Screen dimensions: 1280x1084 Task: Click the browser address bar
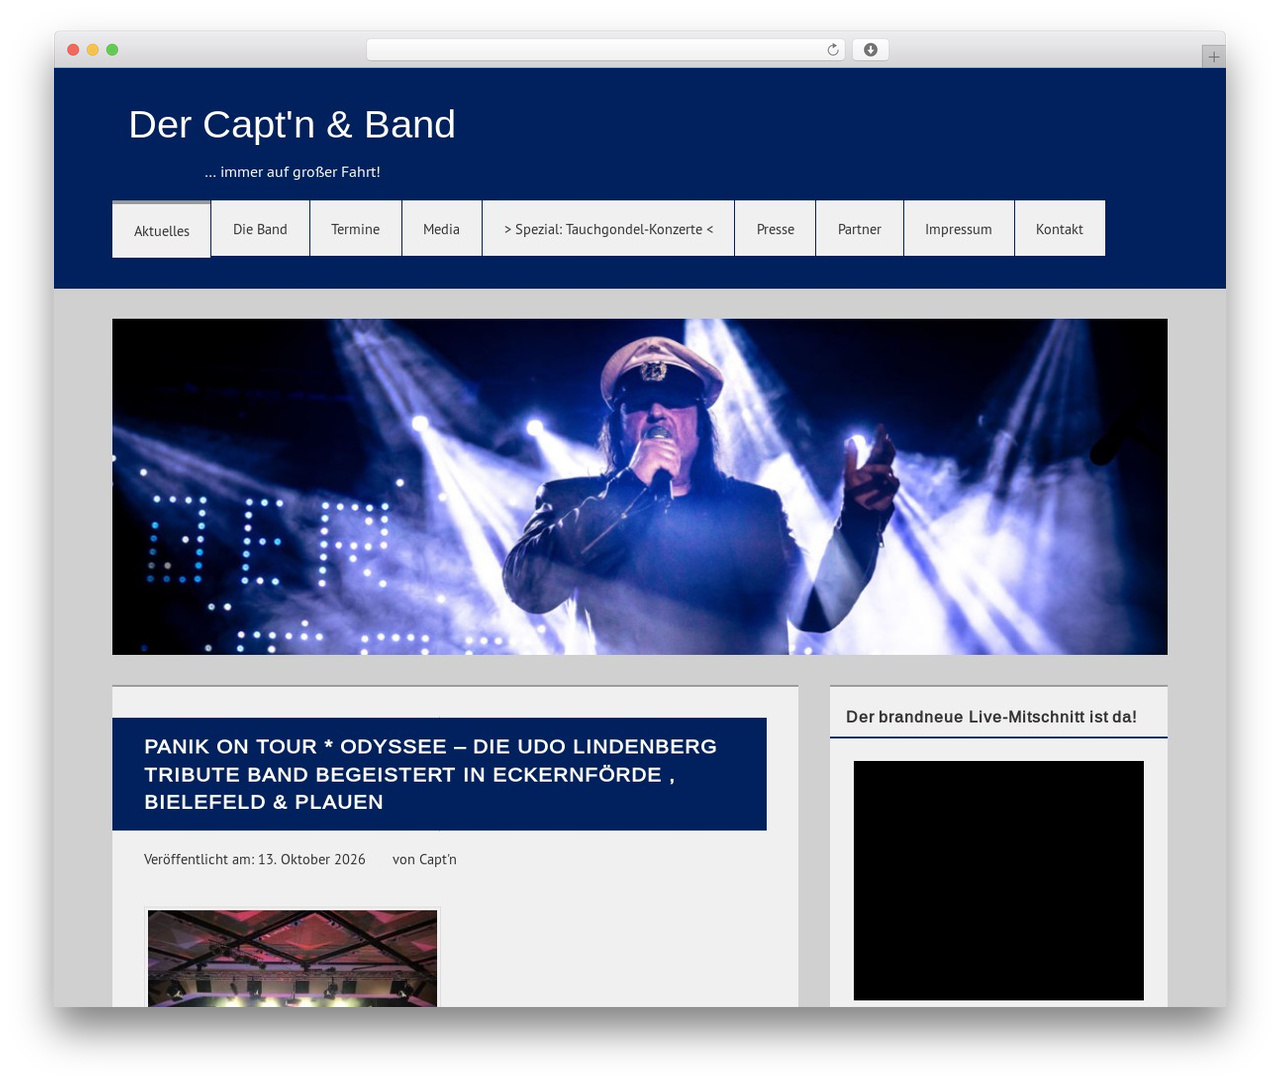[x=605, y=50]
